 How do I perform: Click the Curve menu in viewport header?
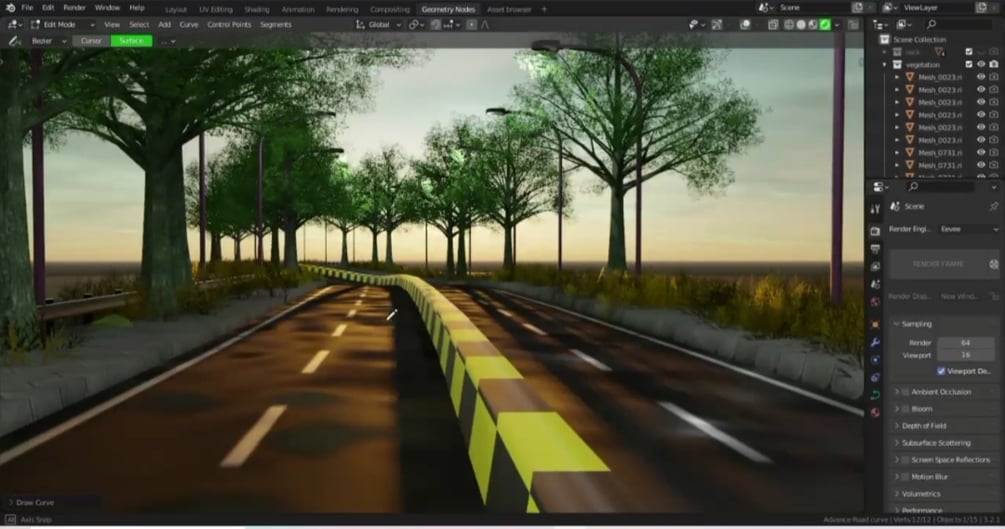188,24
